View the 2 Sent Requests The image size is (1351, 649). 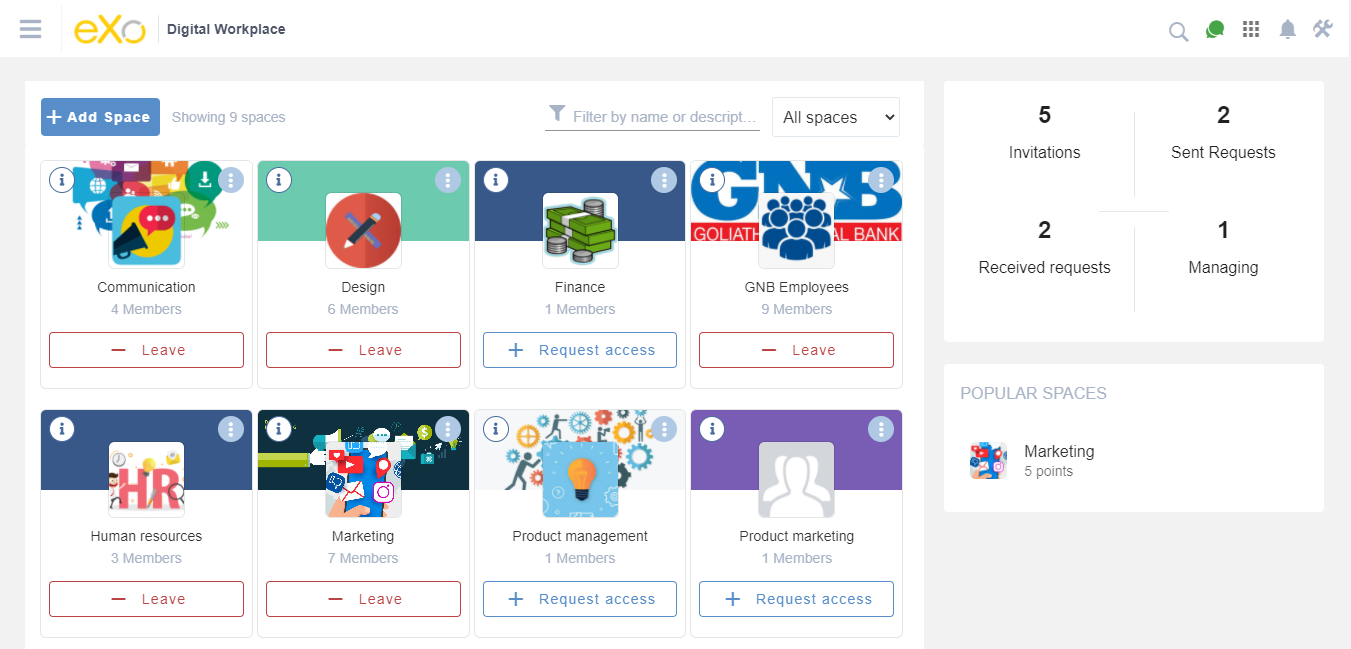point(1222,133)
